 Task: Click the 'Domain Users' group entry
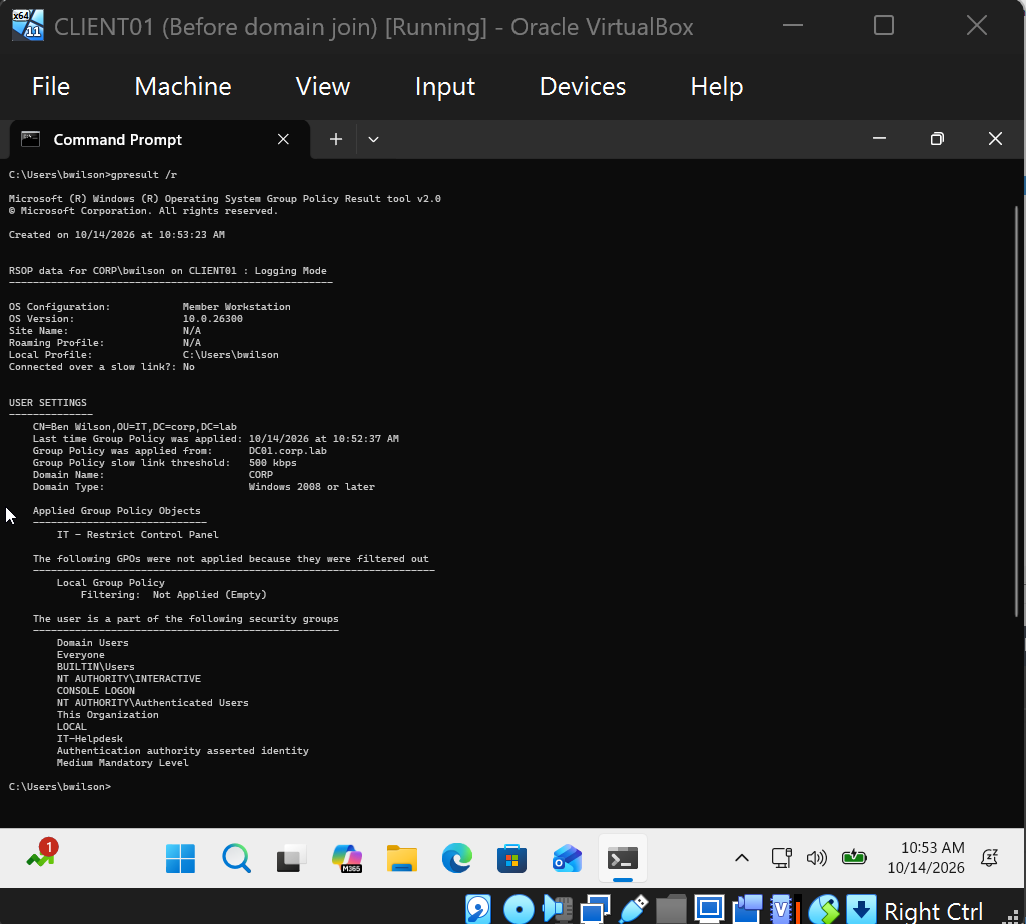click(x=92, y=643)
